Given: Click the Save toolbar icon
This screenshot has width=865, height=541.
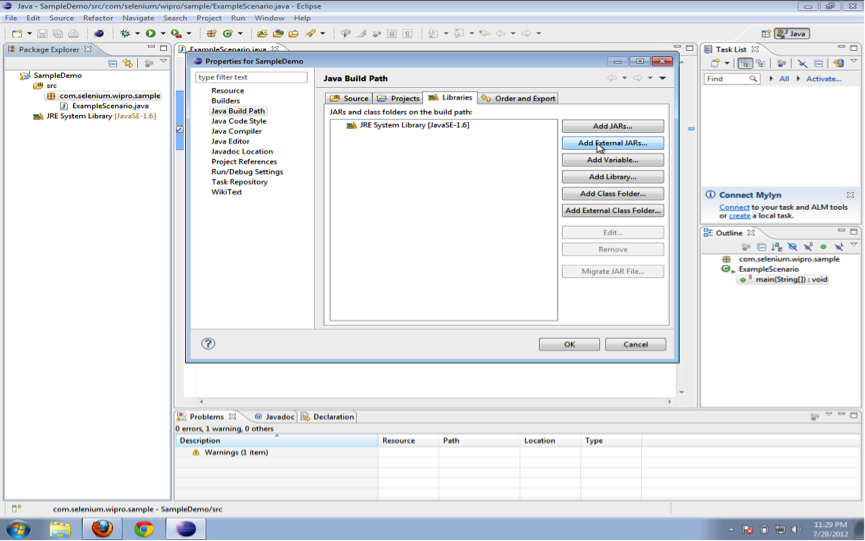Looking at the screenshot, I should [x=42, y=34].
